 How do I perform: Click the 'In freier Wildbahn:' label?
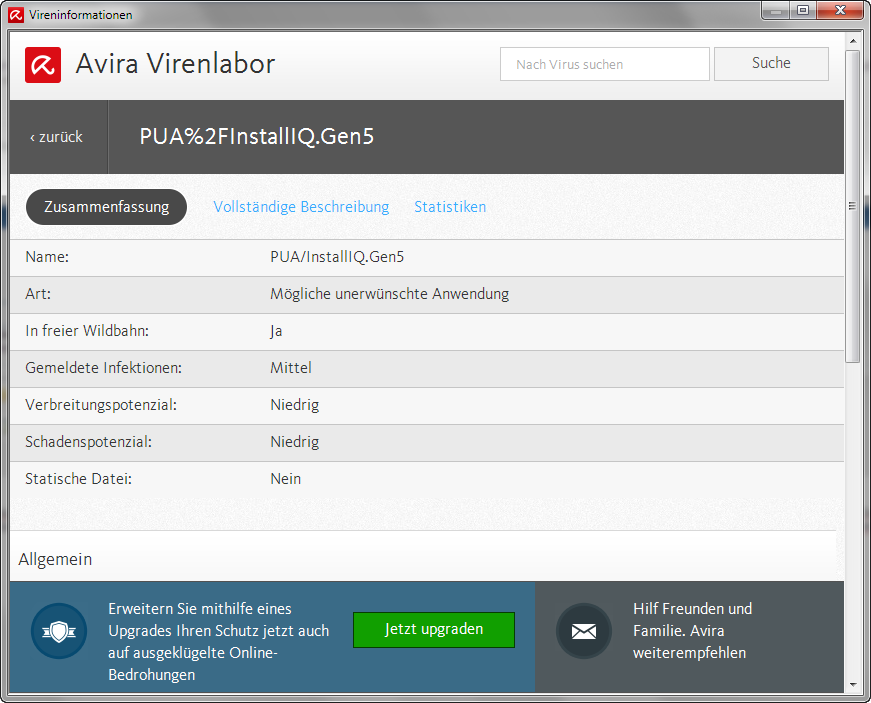pyautogui.click(x=87, y=331)
